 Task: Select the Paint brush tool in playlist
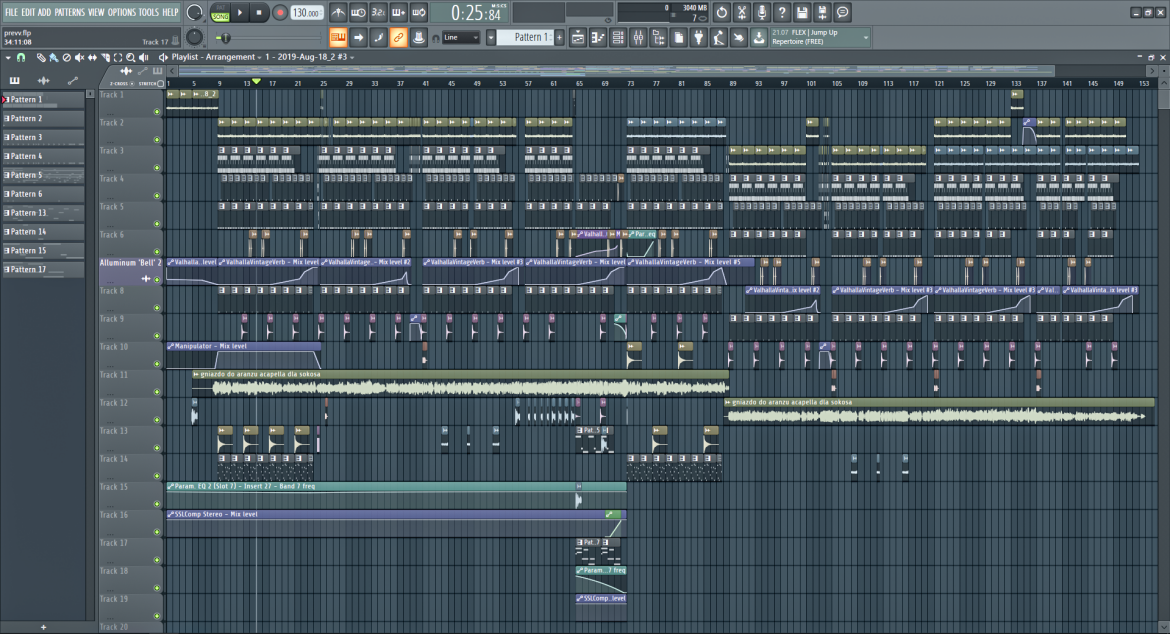tap(54, 57)
